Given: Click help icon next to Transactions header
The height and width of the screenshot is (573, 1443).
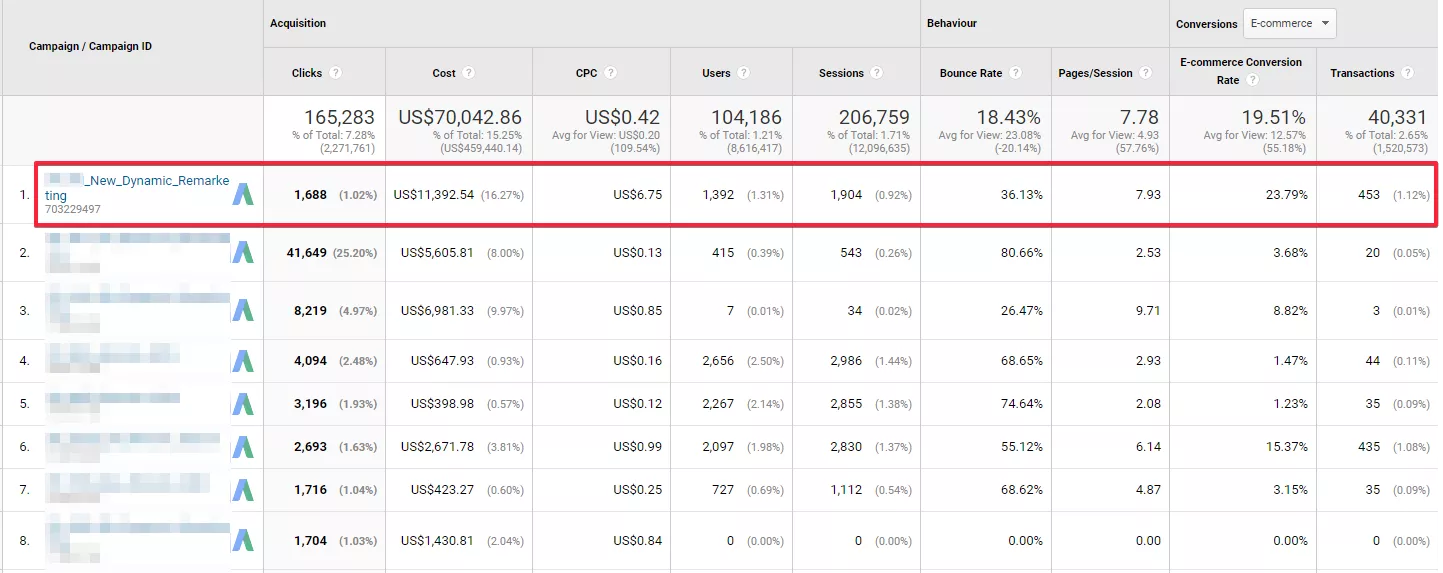Looking at the screenshot, I should tap(1408, 73).
